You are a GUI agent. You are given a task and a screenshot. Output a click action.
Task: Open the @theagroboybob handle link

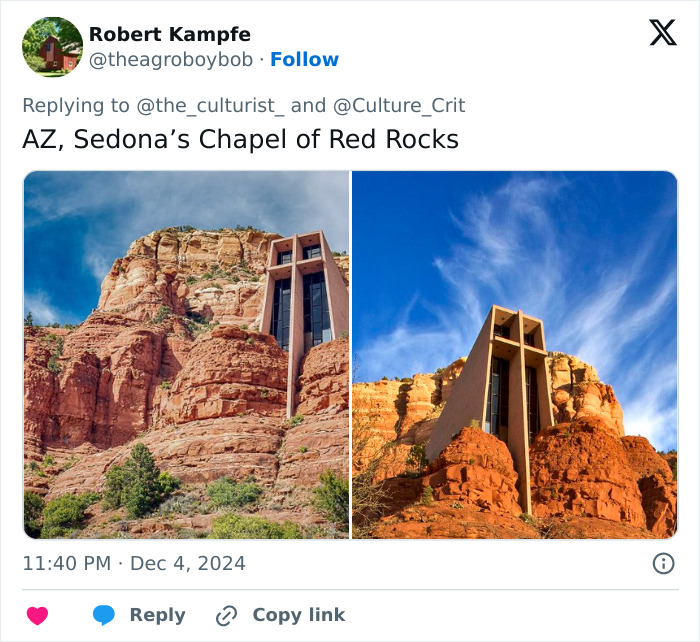pos(171,60)
